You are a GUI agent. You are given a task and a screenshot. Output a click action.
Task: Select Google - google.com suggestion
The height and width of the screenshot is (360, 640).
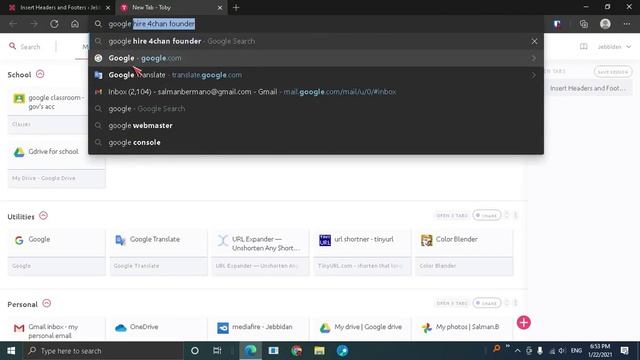coord(316,58)
